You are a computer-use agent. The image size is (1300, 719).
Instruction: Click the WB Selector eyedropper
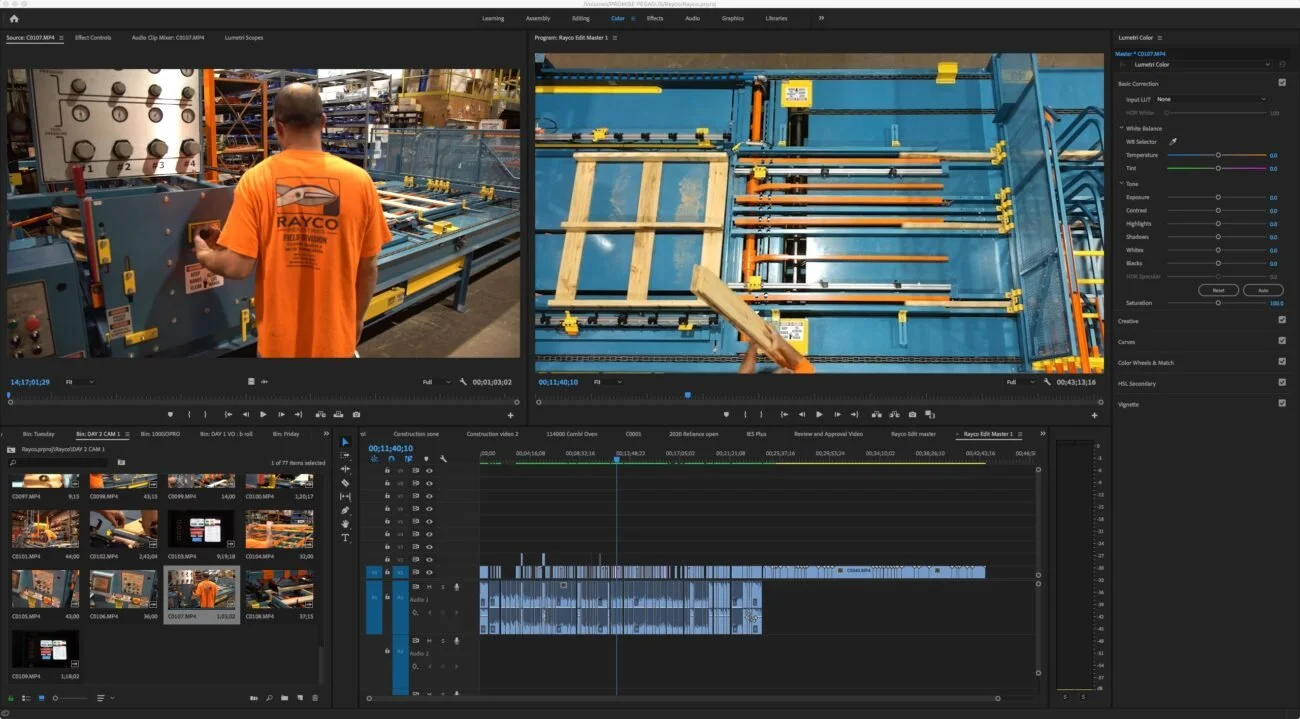coord(1173,142)
